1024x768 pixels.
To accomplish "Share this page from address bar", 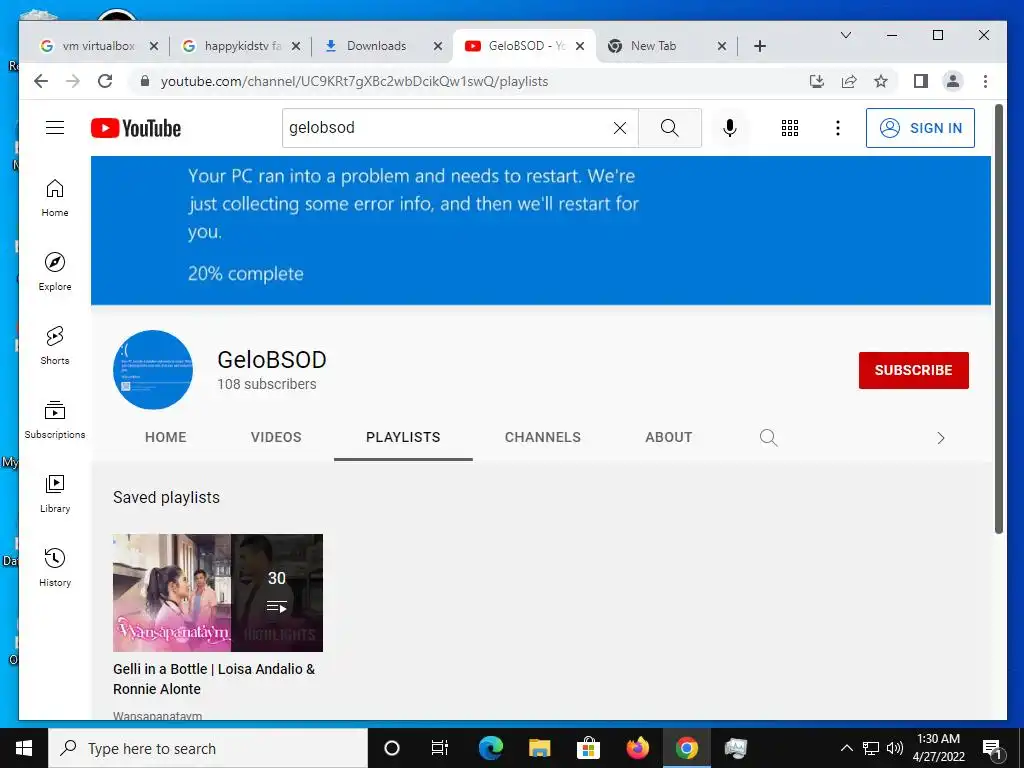I will point(849,81).
